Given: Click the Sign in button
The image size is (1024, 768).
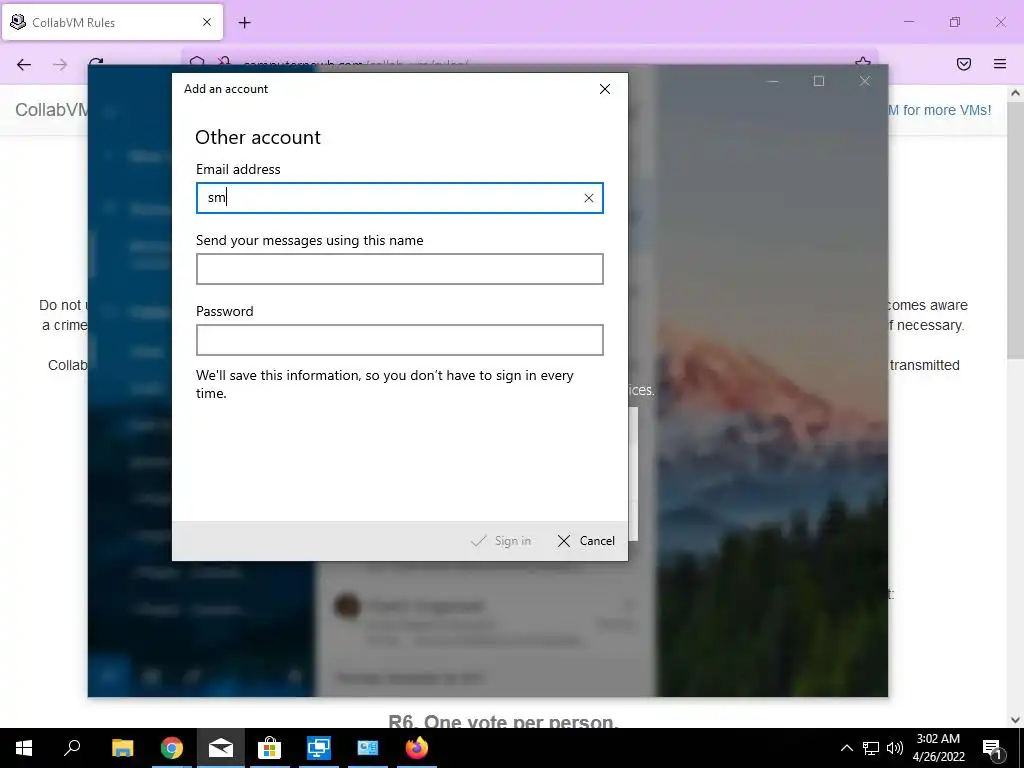Looking at the screenshot, I should (501, 541).
